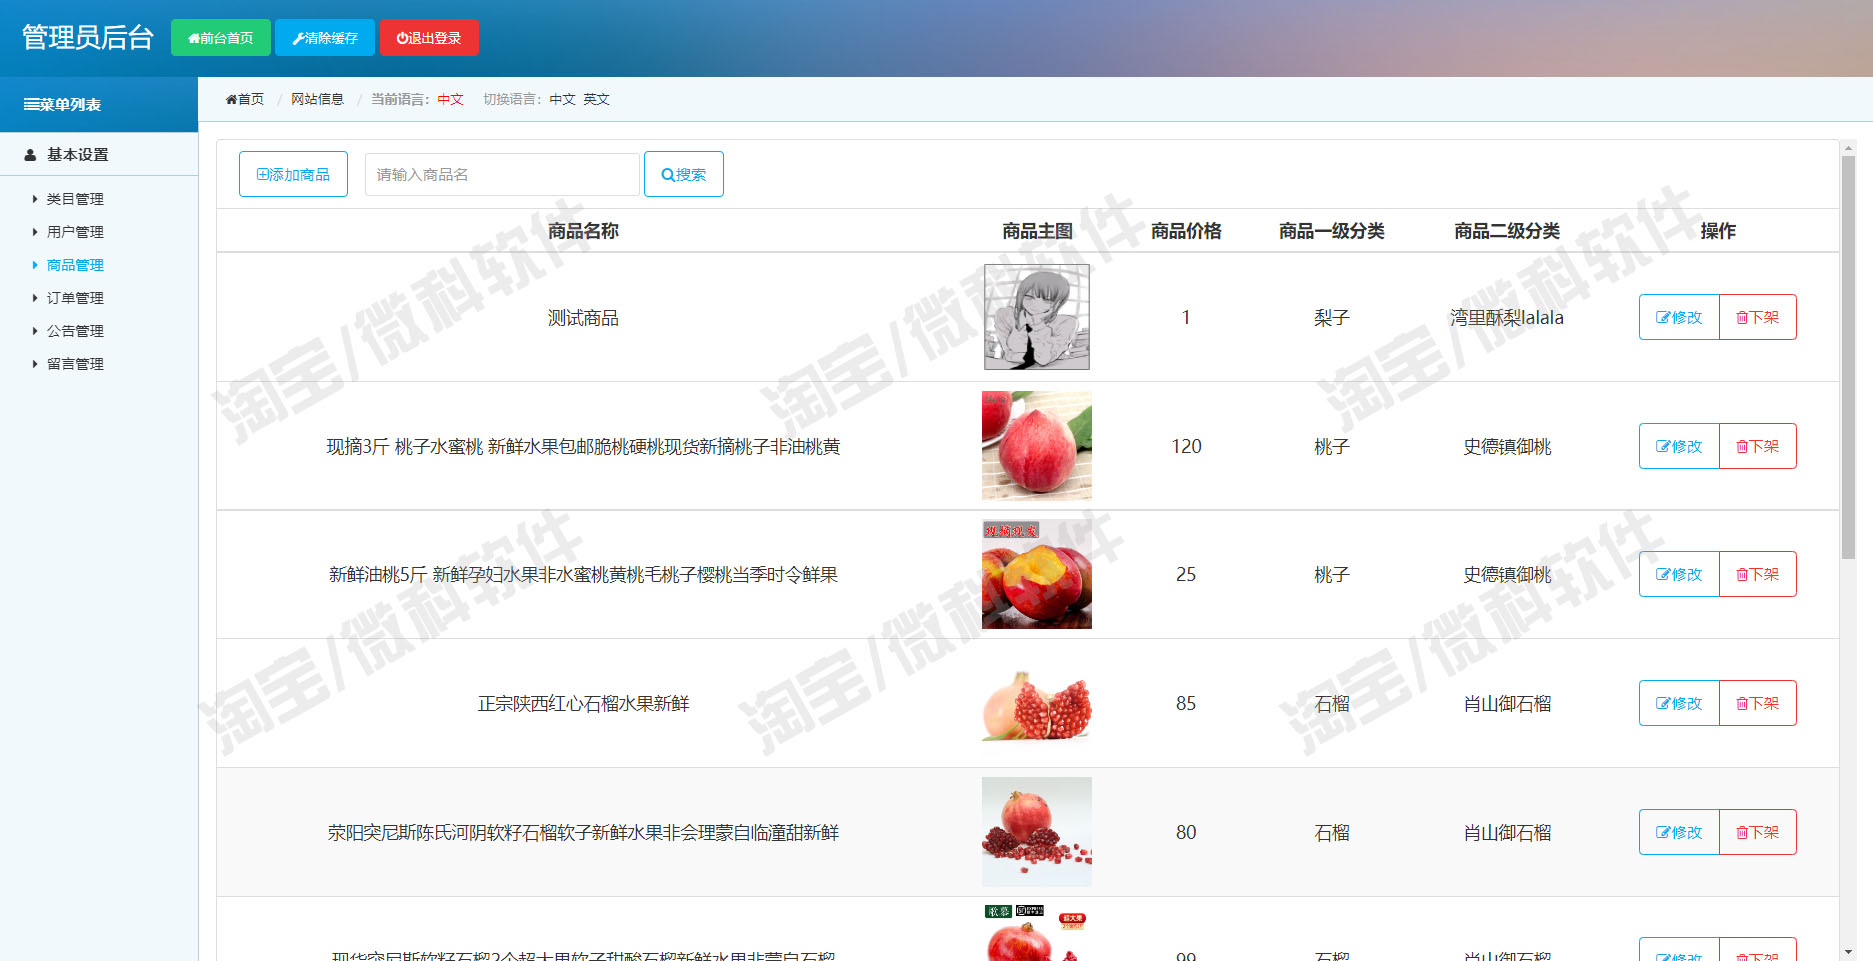Expand 用户管理 arrow in sidebar
The height and width of the screenshot is (961, 1873).
[35, 232]
